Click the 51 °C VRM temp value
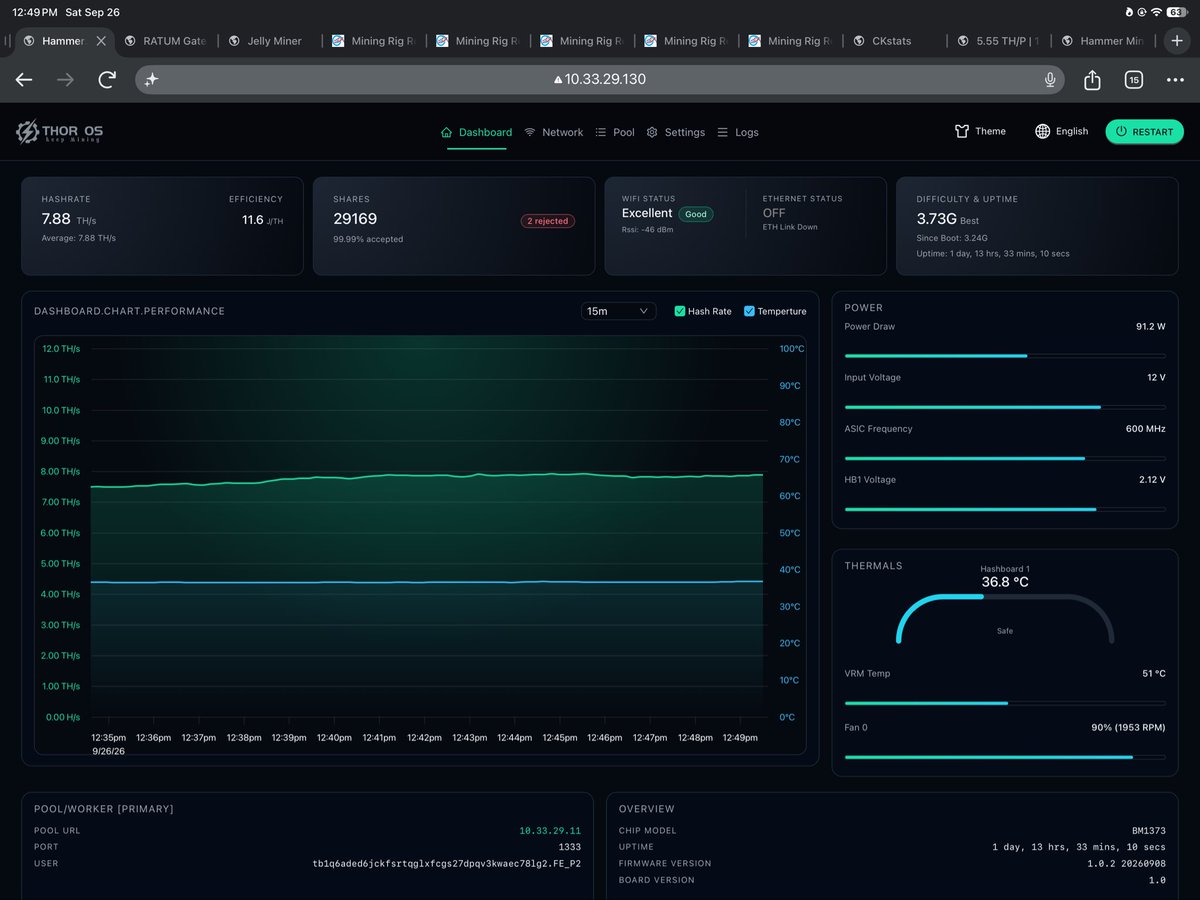Viewport: 1200px width, 900px height. (x=1154, y=674)
